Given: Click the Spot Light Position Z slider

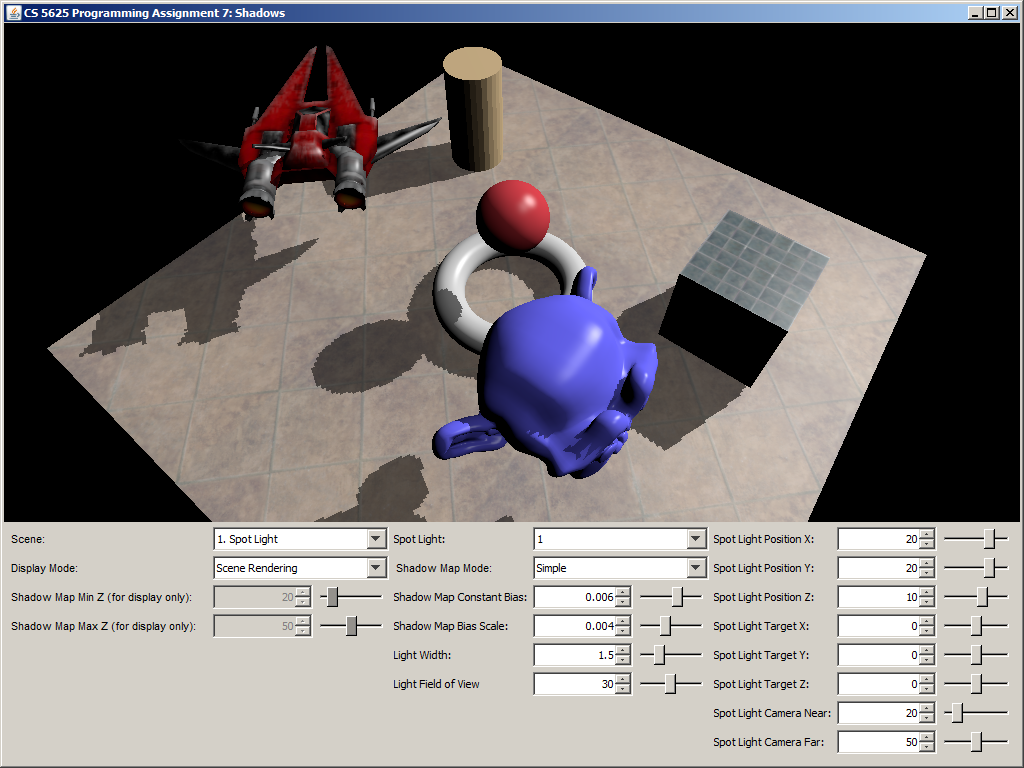Looking at the screenshot, I should 976,597.
